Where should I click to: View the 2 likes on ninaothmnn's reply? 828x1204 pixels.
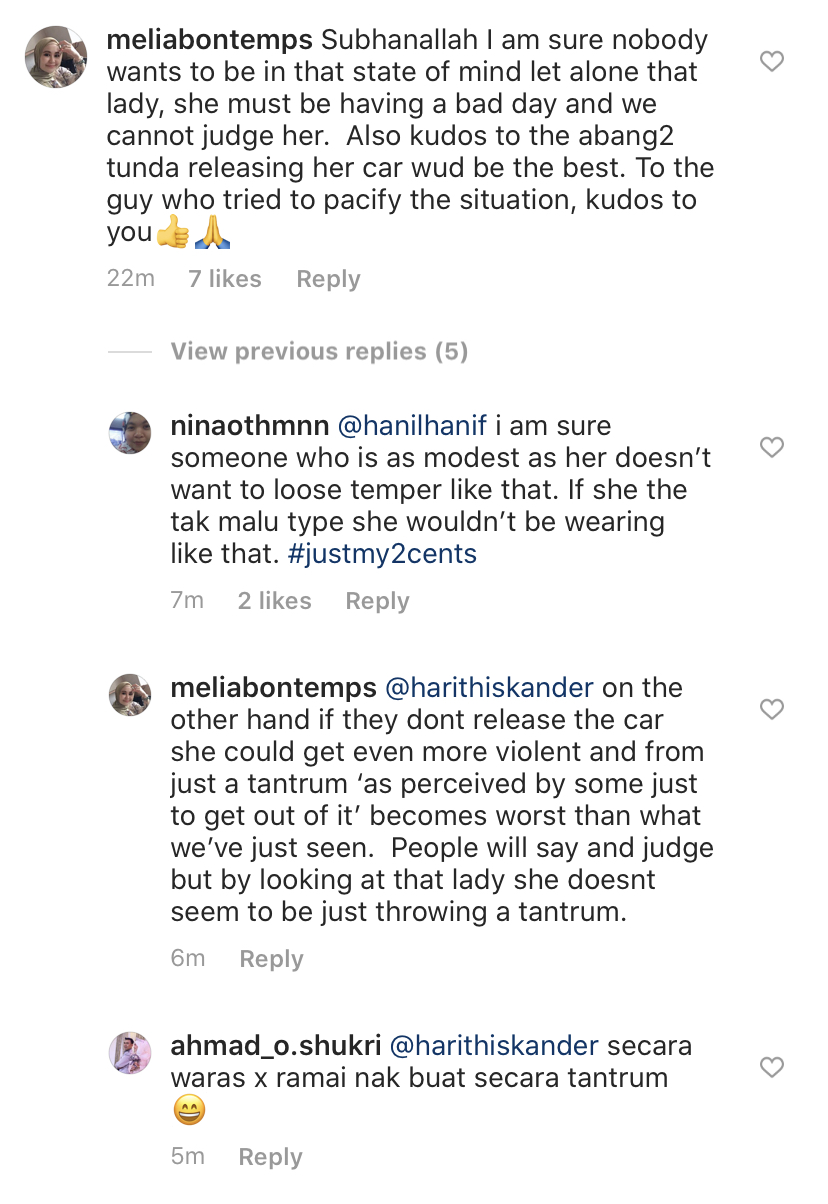275,601
